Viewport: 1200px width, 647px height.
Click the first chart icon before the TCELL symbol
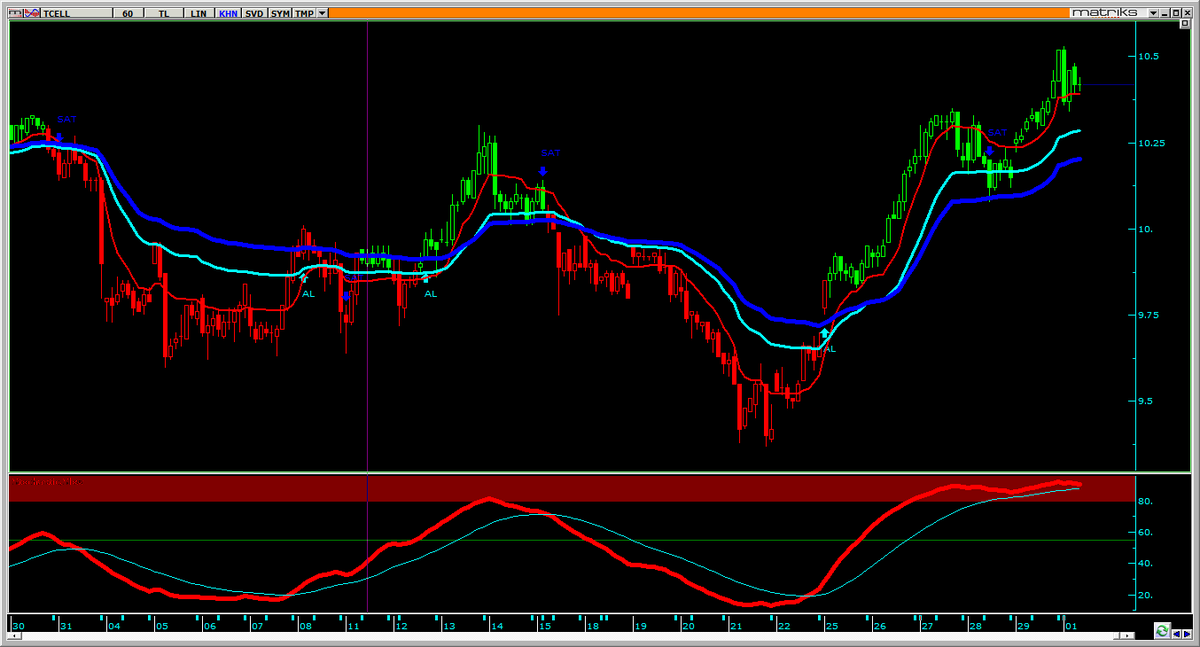click(x=16, y=13)
